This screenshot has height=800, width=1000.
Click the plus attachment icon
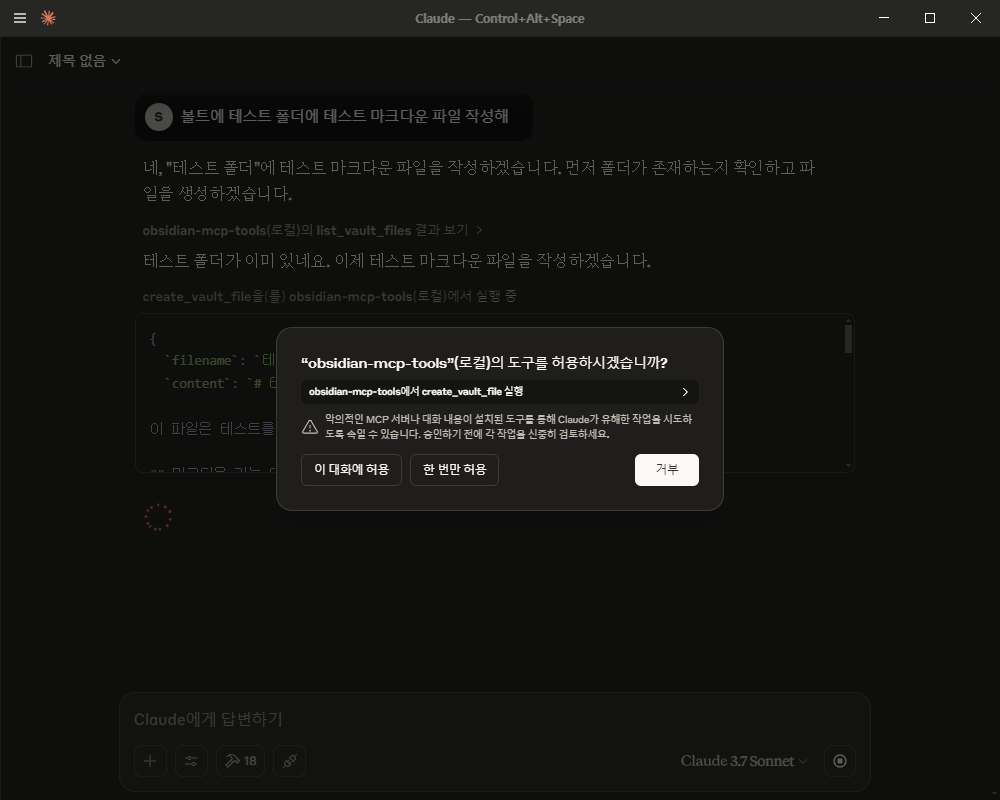pos(151,761)
